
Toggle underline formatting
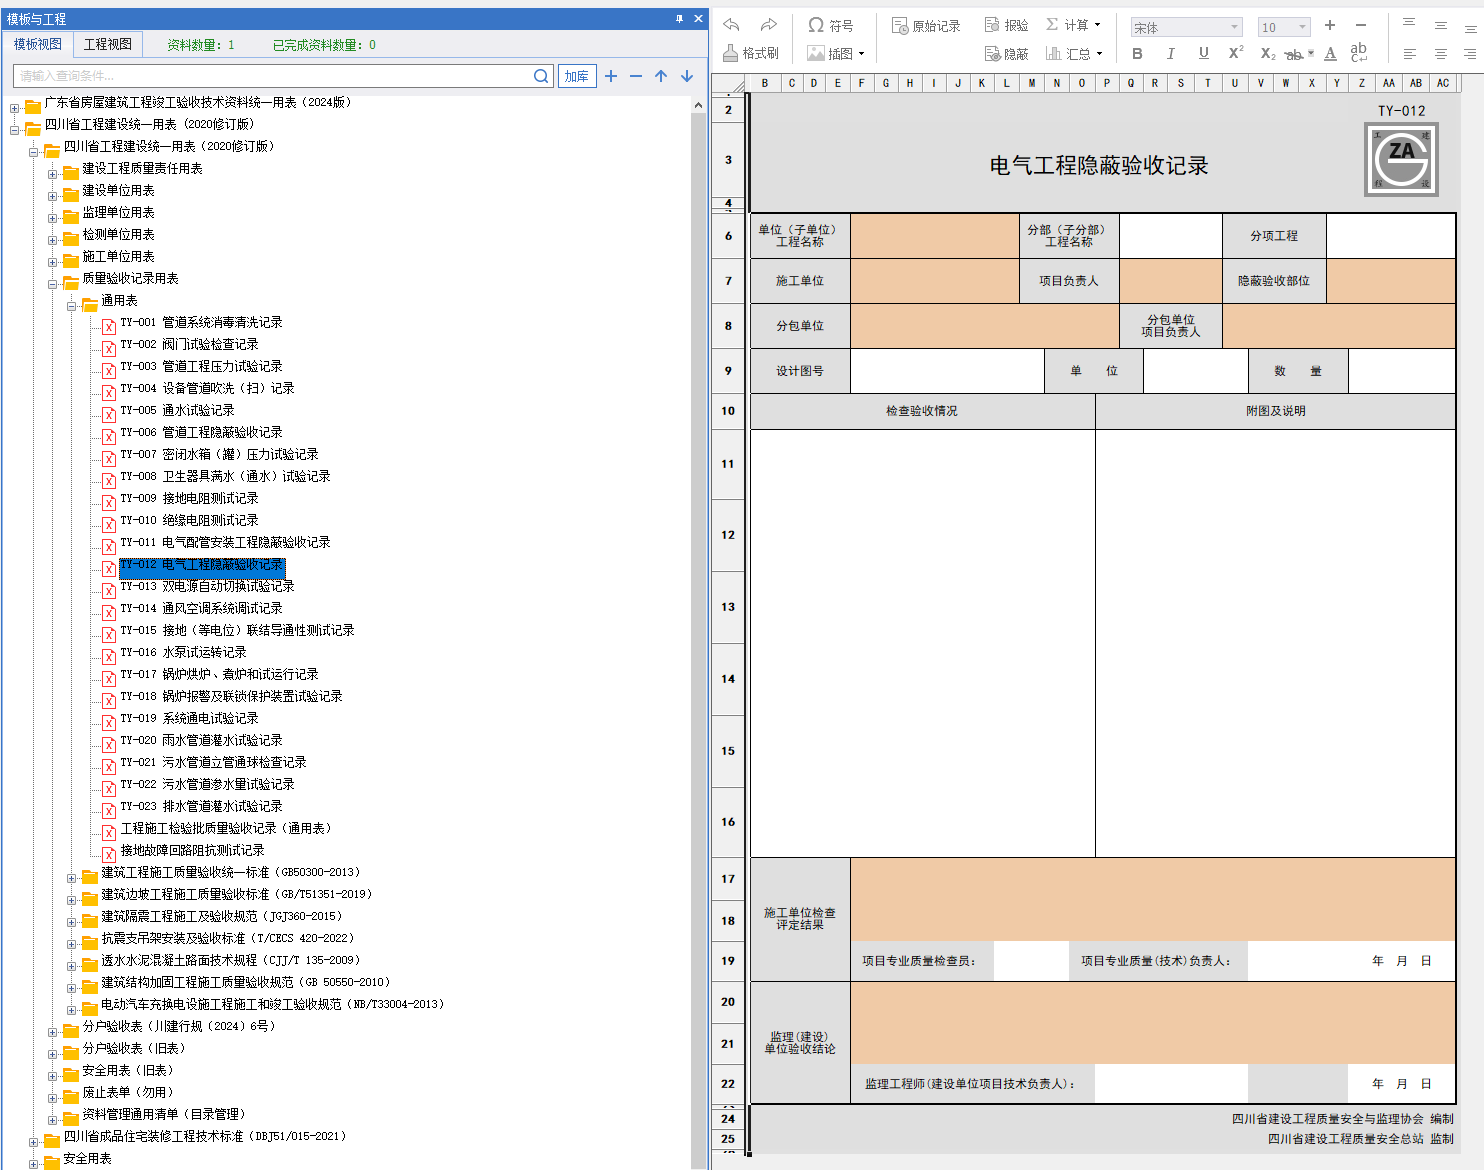[x=1203, y=53]
